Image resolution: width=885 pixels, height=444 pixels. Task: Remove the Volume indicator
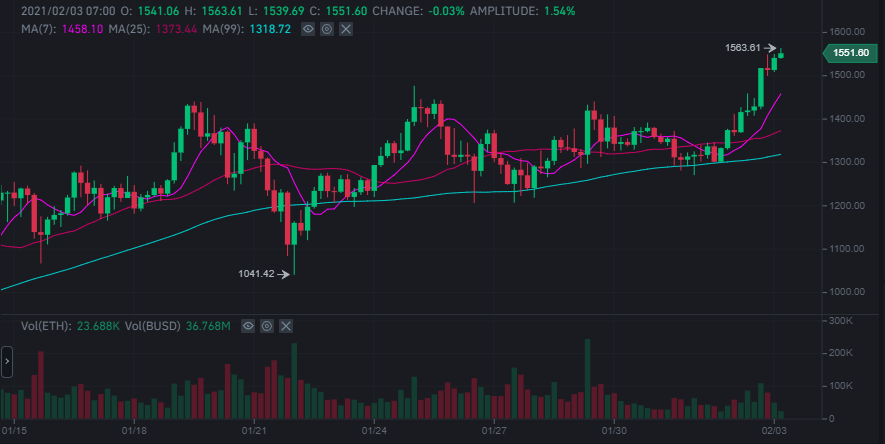coord(287,326)
